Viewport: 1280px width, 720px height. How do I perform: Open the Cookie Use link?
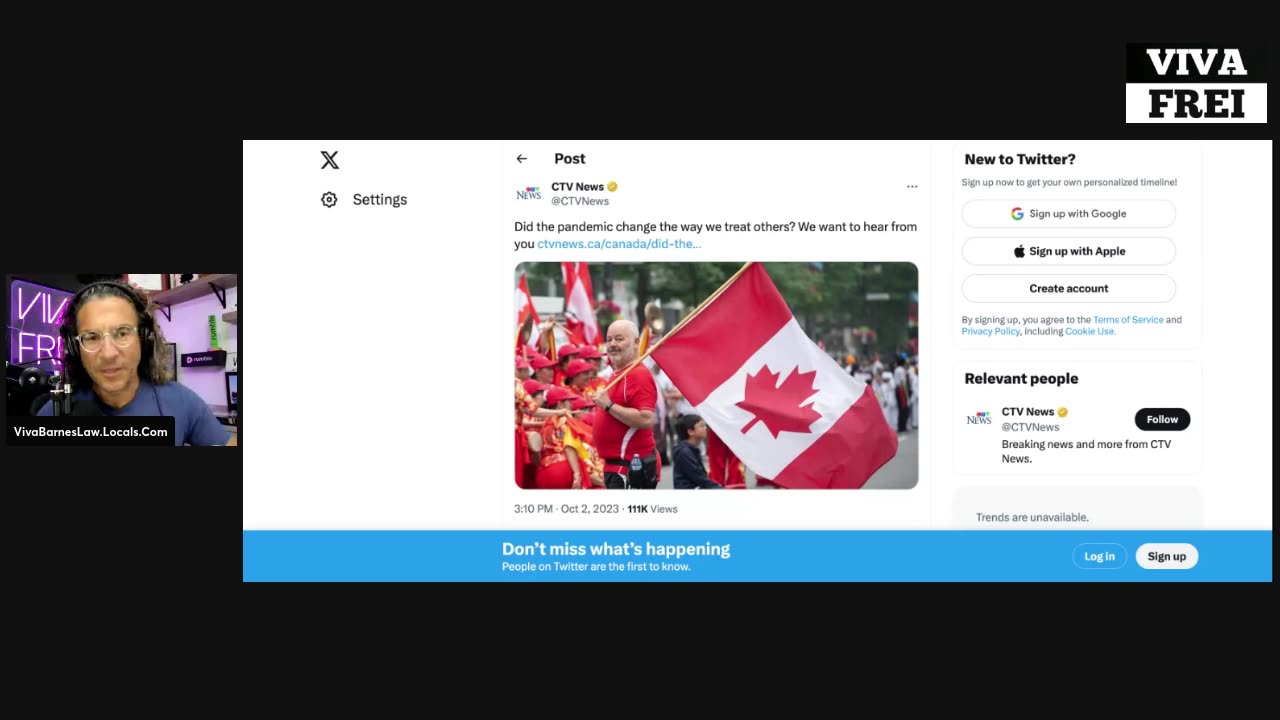coord(1089,332)
